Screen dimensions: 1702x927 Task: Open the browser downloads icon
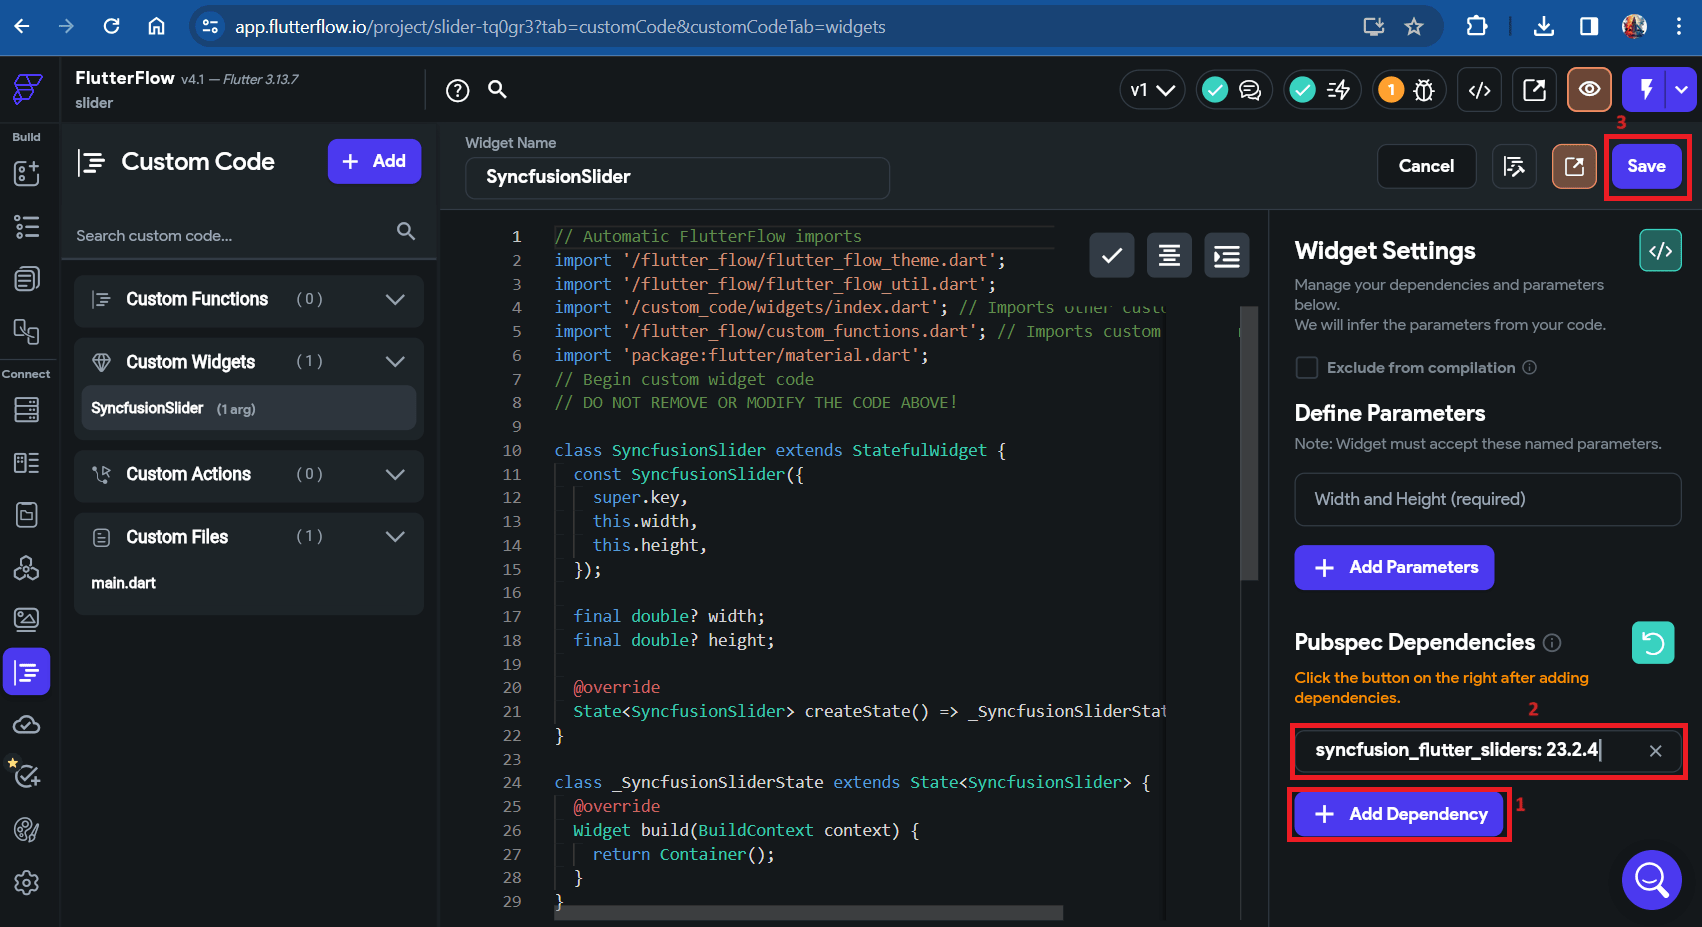coord(1544,27)
